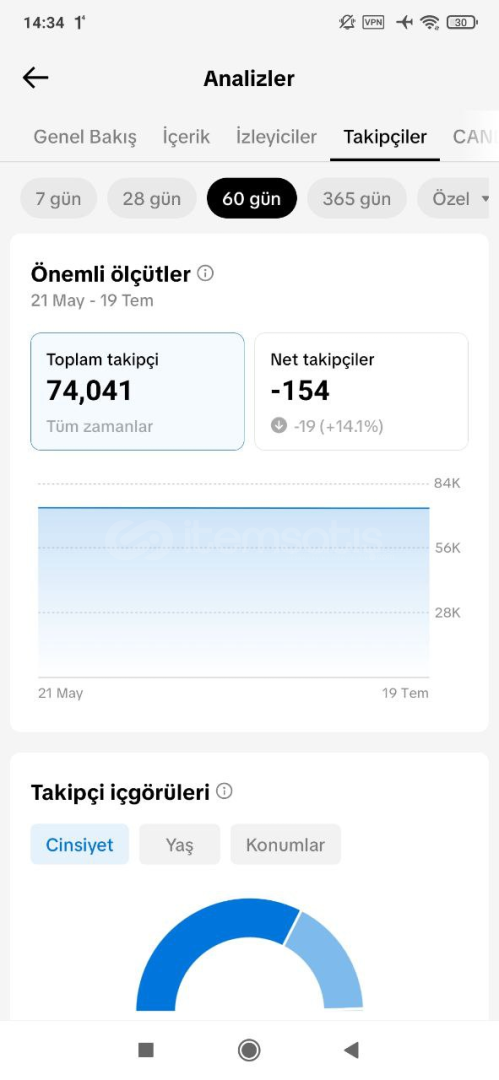The height and width of the screenshot is (1080, 499).
Task: Select the 365 gün range chip
Action: pyautogui.click(x=356, y=198)
